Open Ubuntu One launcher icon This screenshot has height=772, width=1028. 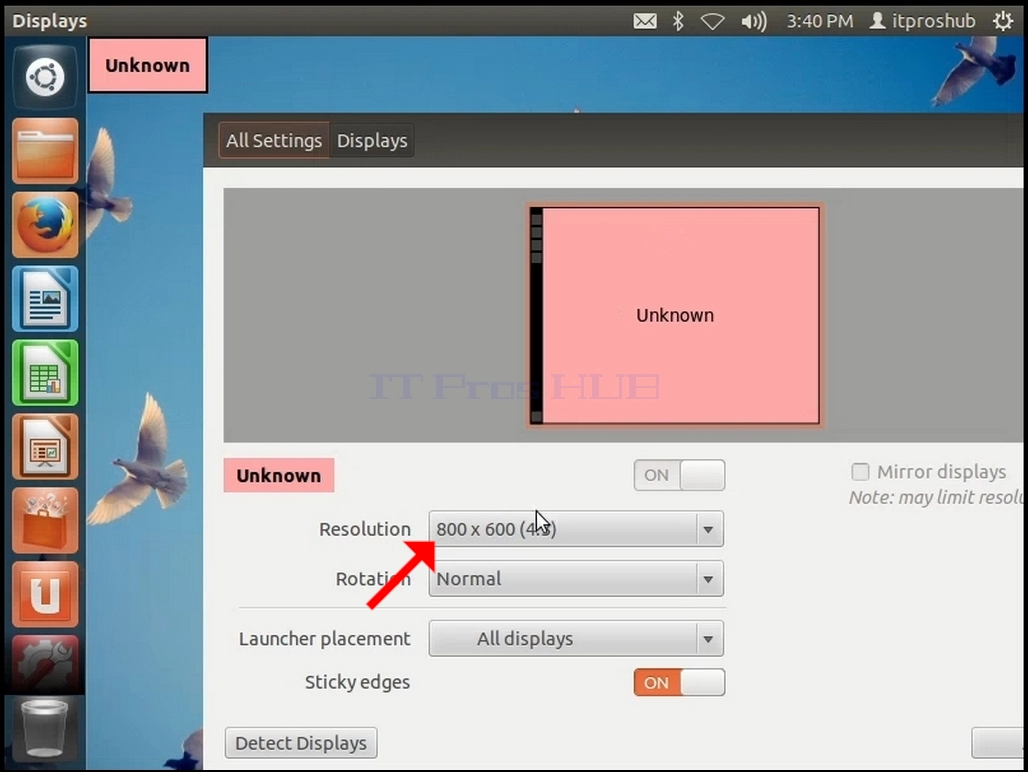point(45,594)
